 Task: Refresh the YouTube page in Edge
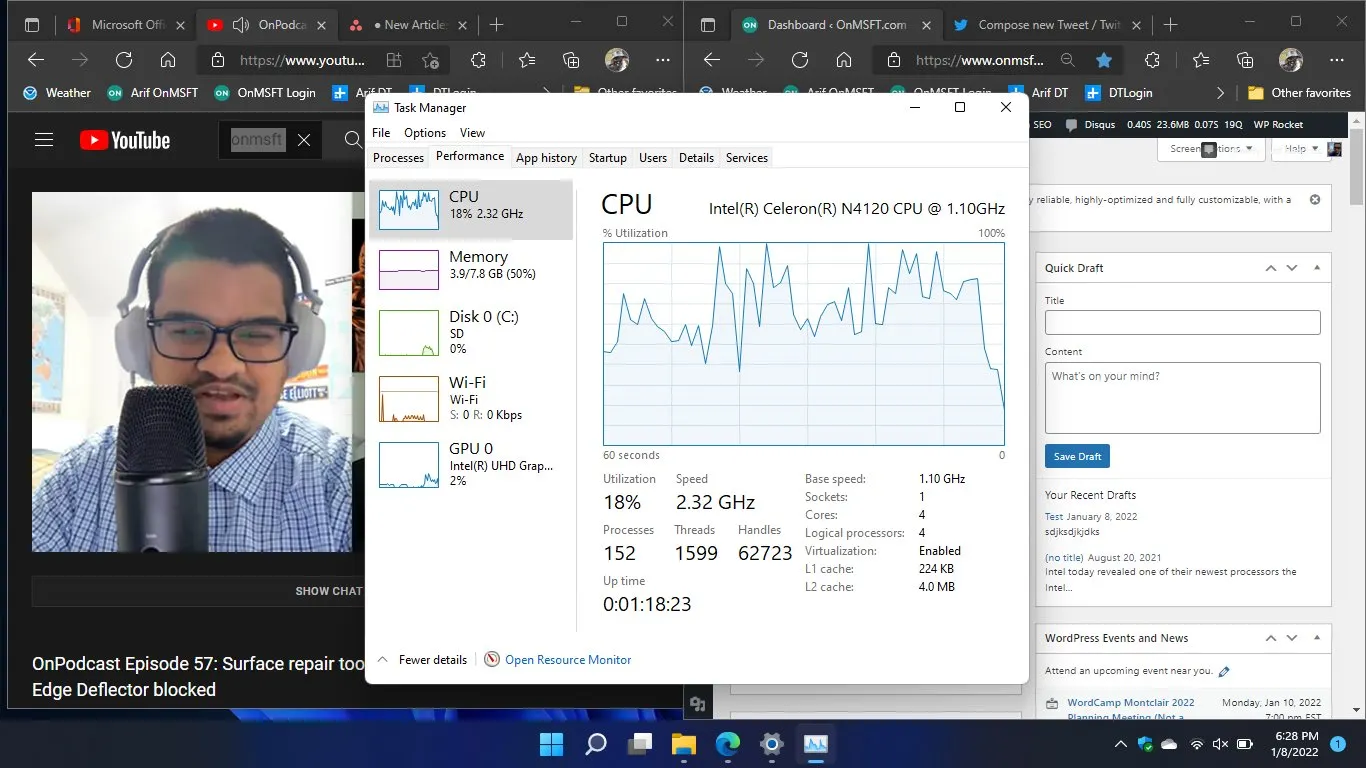[x=124, y=60]
